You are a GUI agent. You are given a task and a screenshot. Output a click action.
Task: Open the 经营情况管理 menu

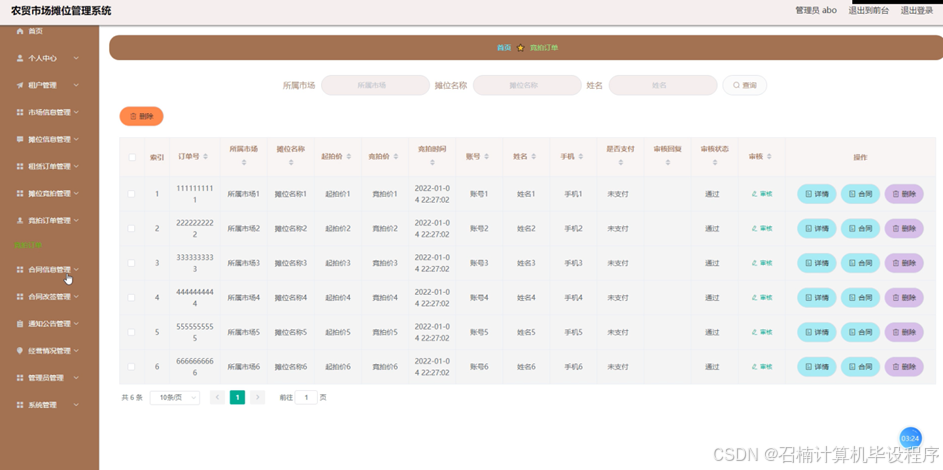click(x=49, y=351)
